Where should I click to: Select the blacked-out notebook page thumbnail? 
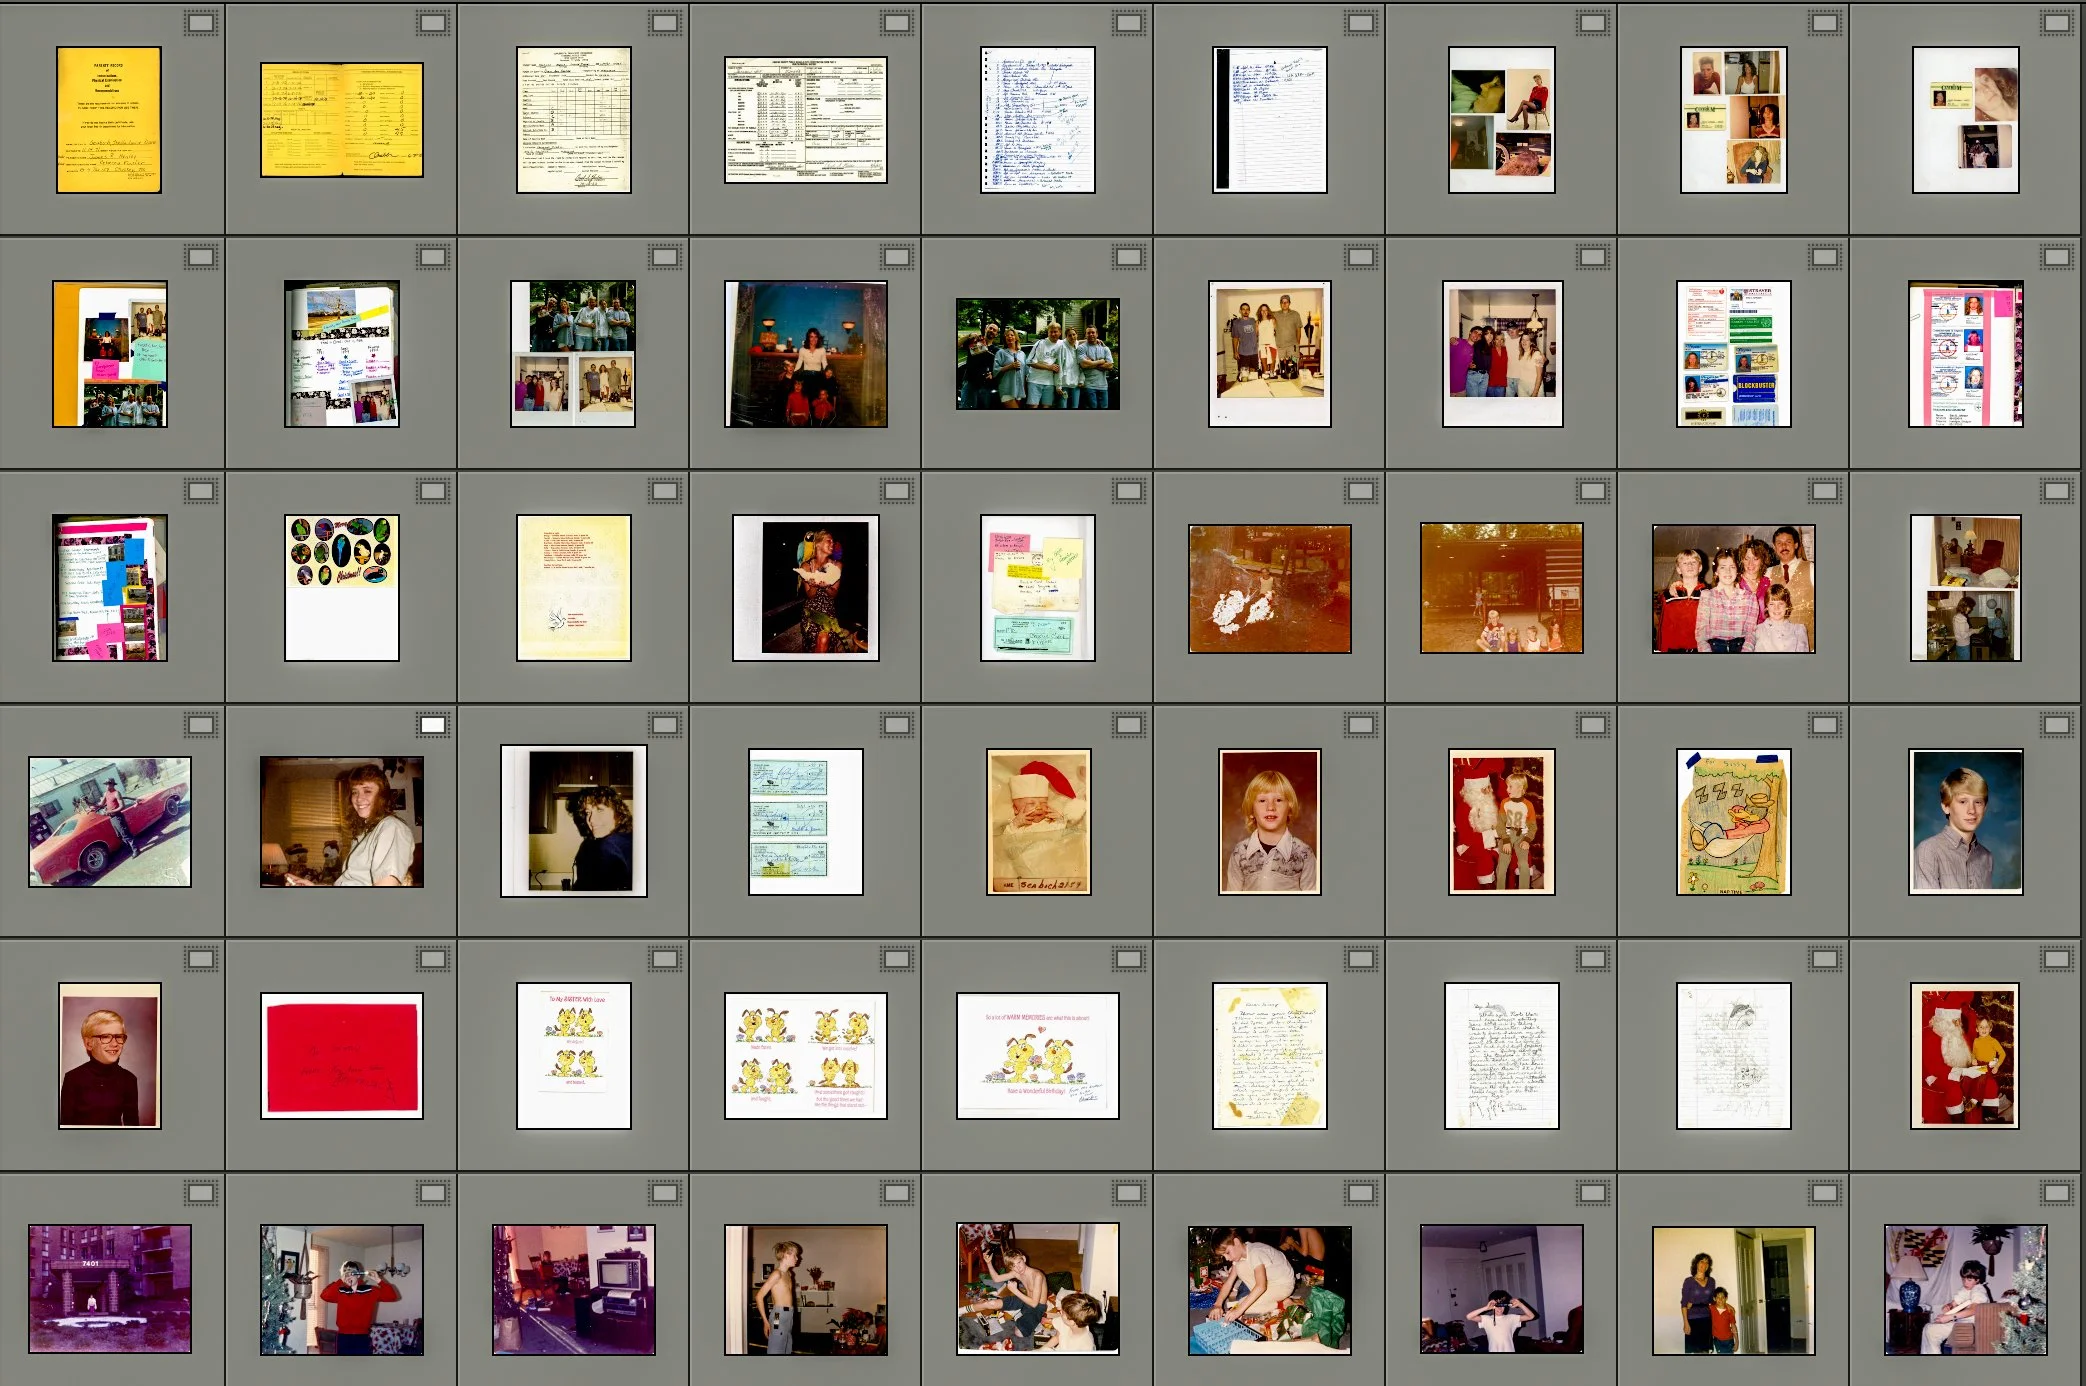click(1270, 120)
